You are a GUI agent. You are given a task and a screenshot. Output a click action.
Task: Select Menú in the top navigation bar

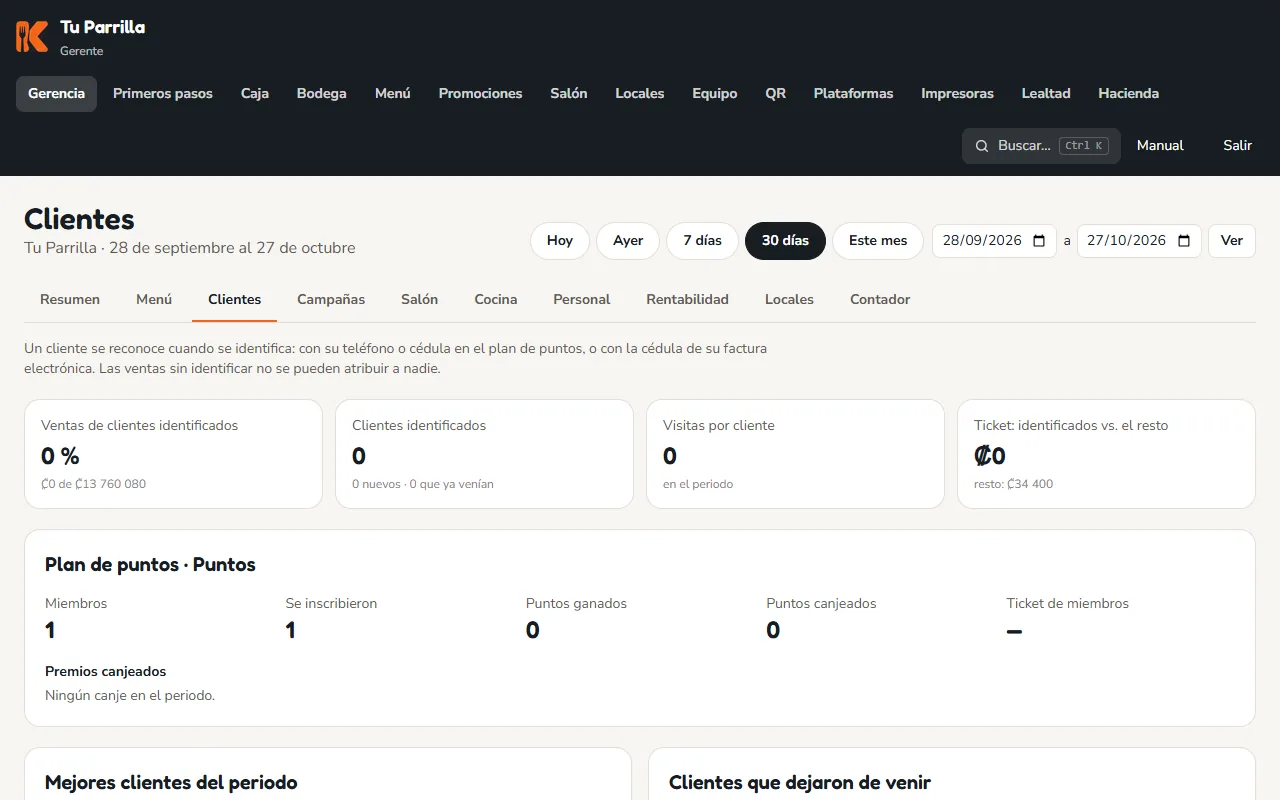coord(393,94)
